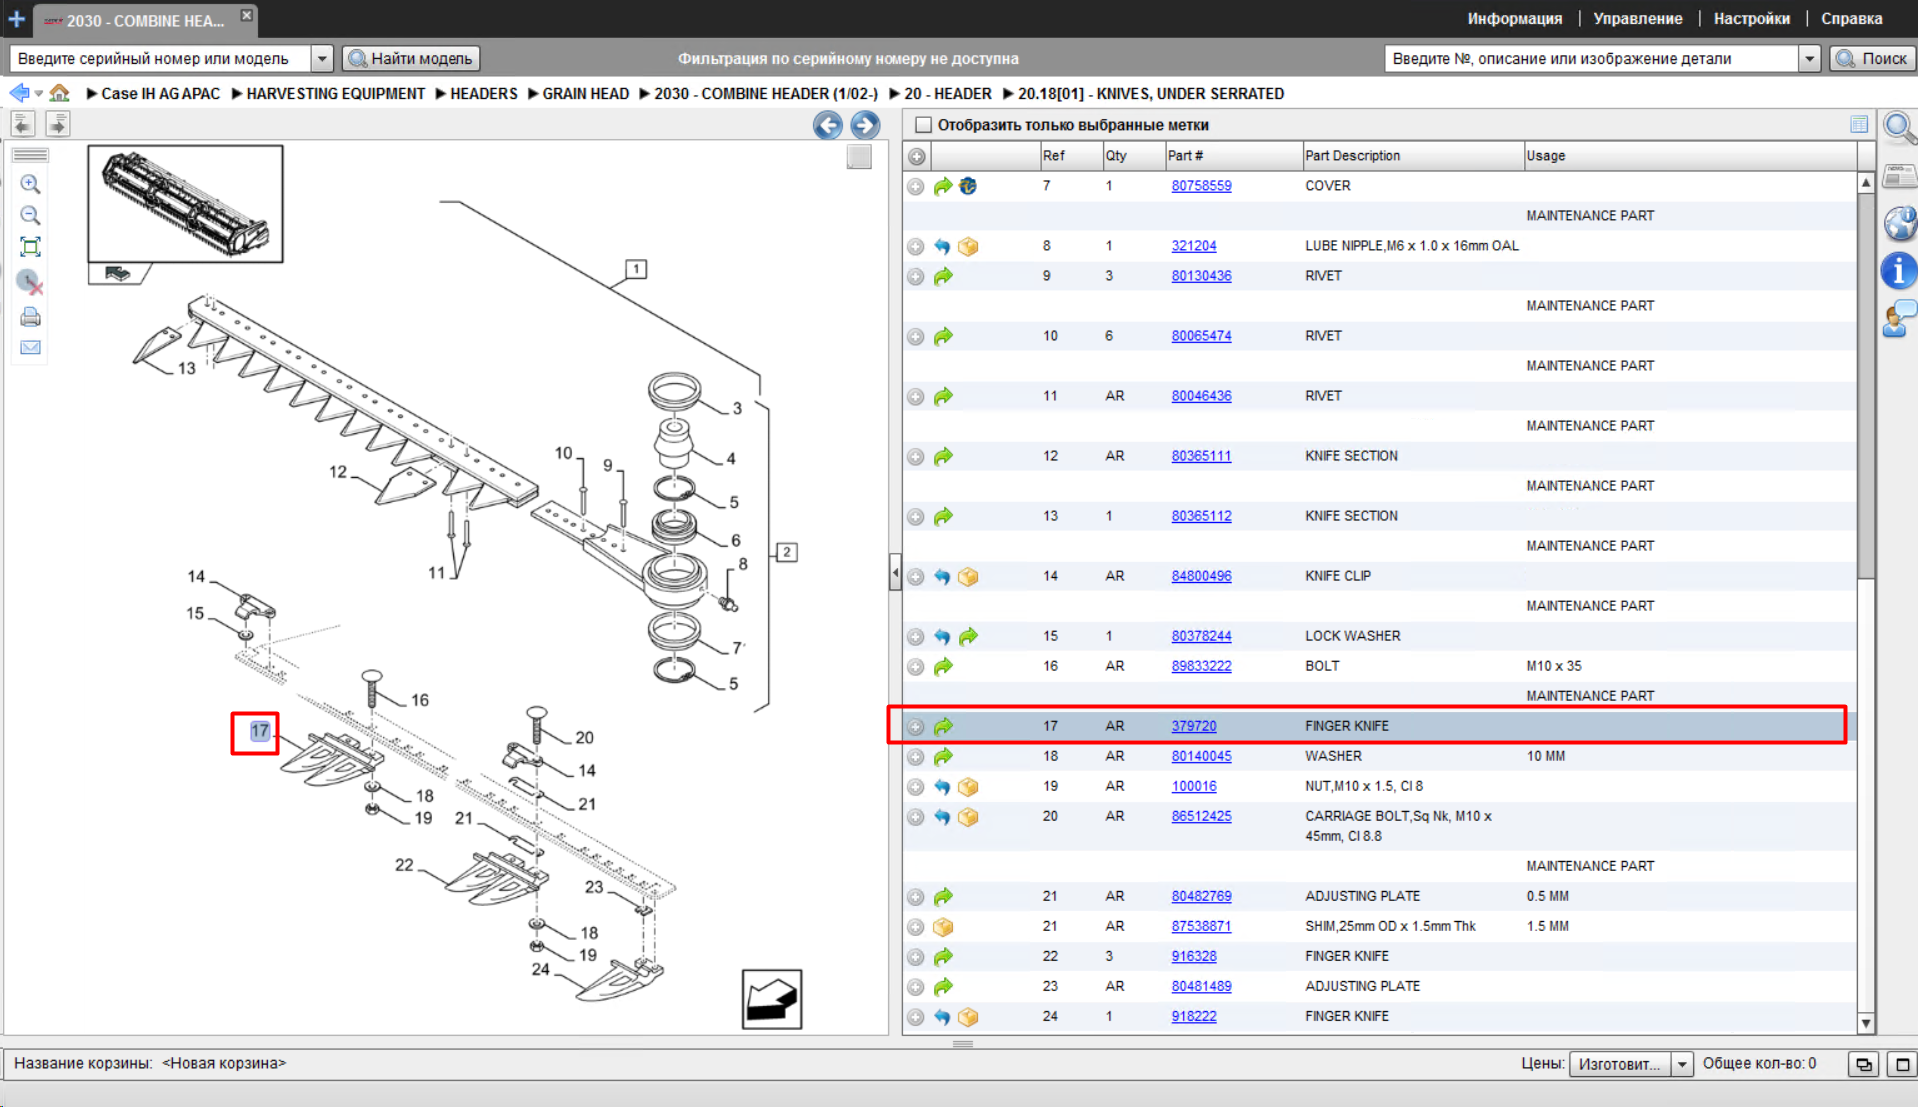1918x1107 pixels.
Task: Click the 'Найти модель' button
Action: tap(411, 59)
